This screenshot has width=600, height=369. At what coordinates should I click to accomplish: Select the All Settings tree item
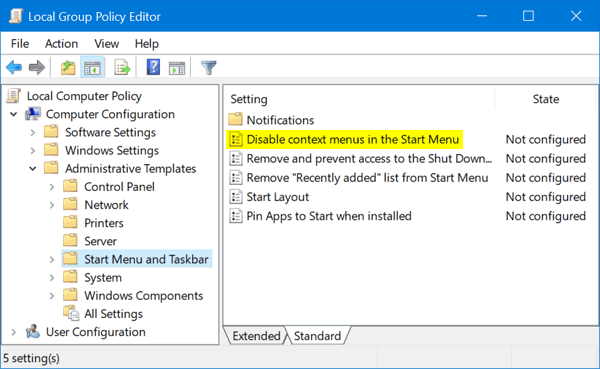pos(113,313)
